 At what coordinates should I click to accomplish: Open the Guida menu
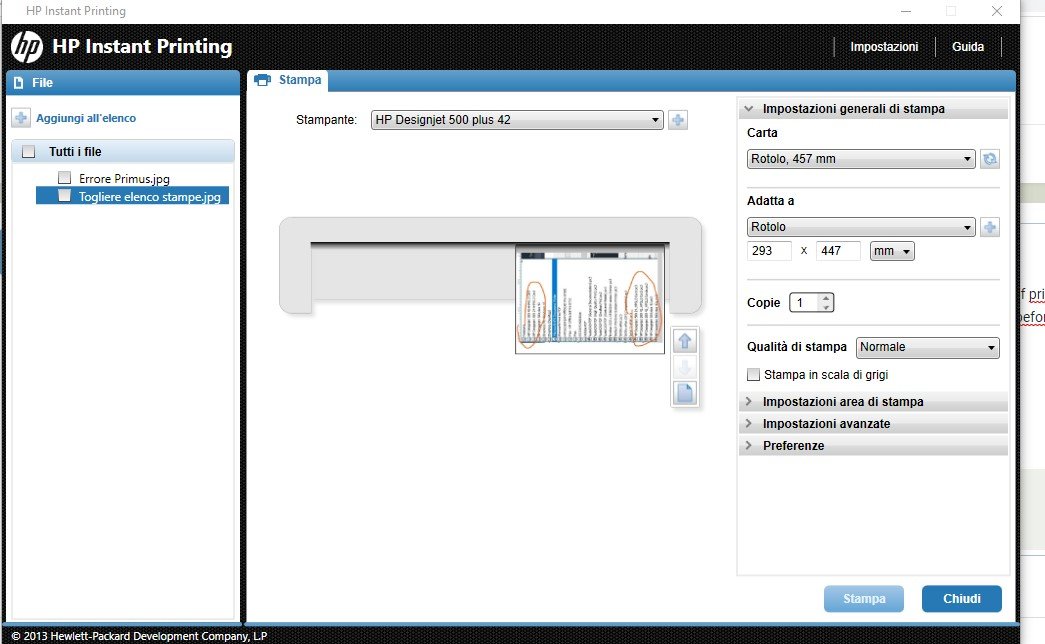coord(968,47)
